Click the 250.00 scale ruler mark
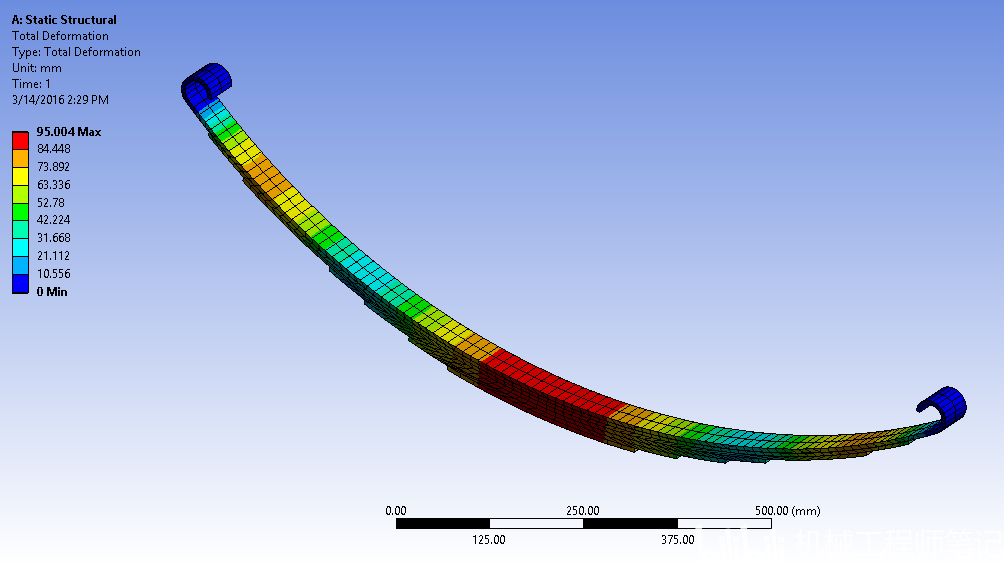Screen dimensions: 1004x564 (x=583, y=511)
